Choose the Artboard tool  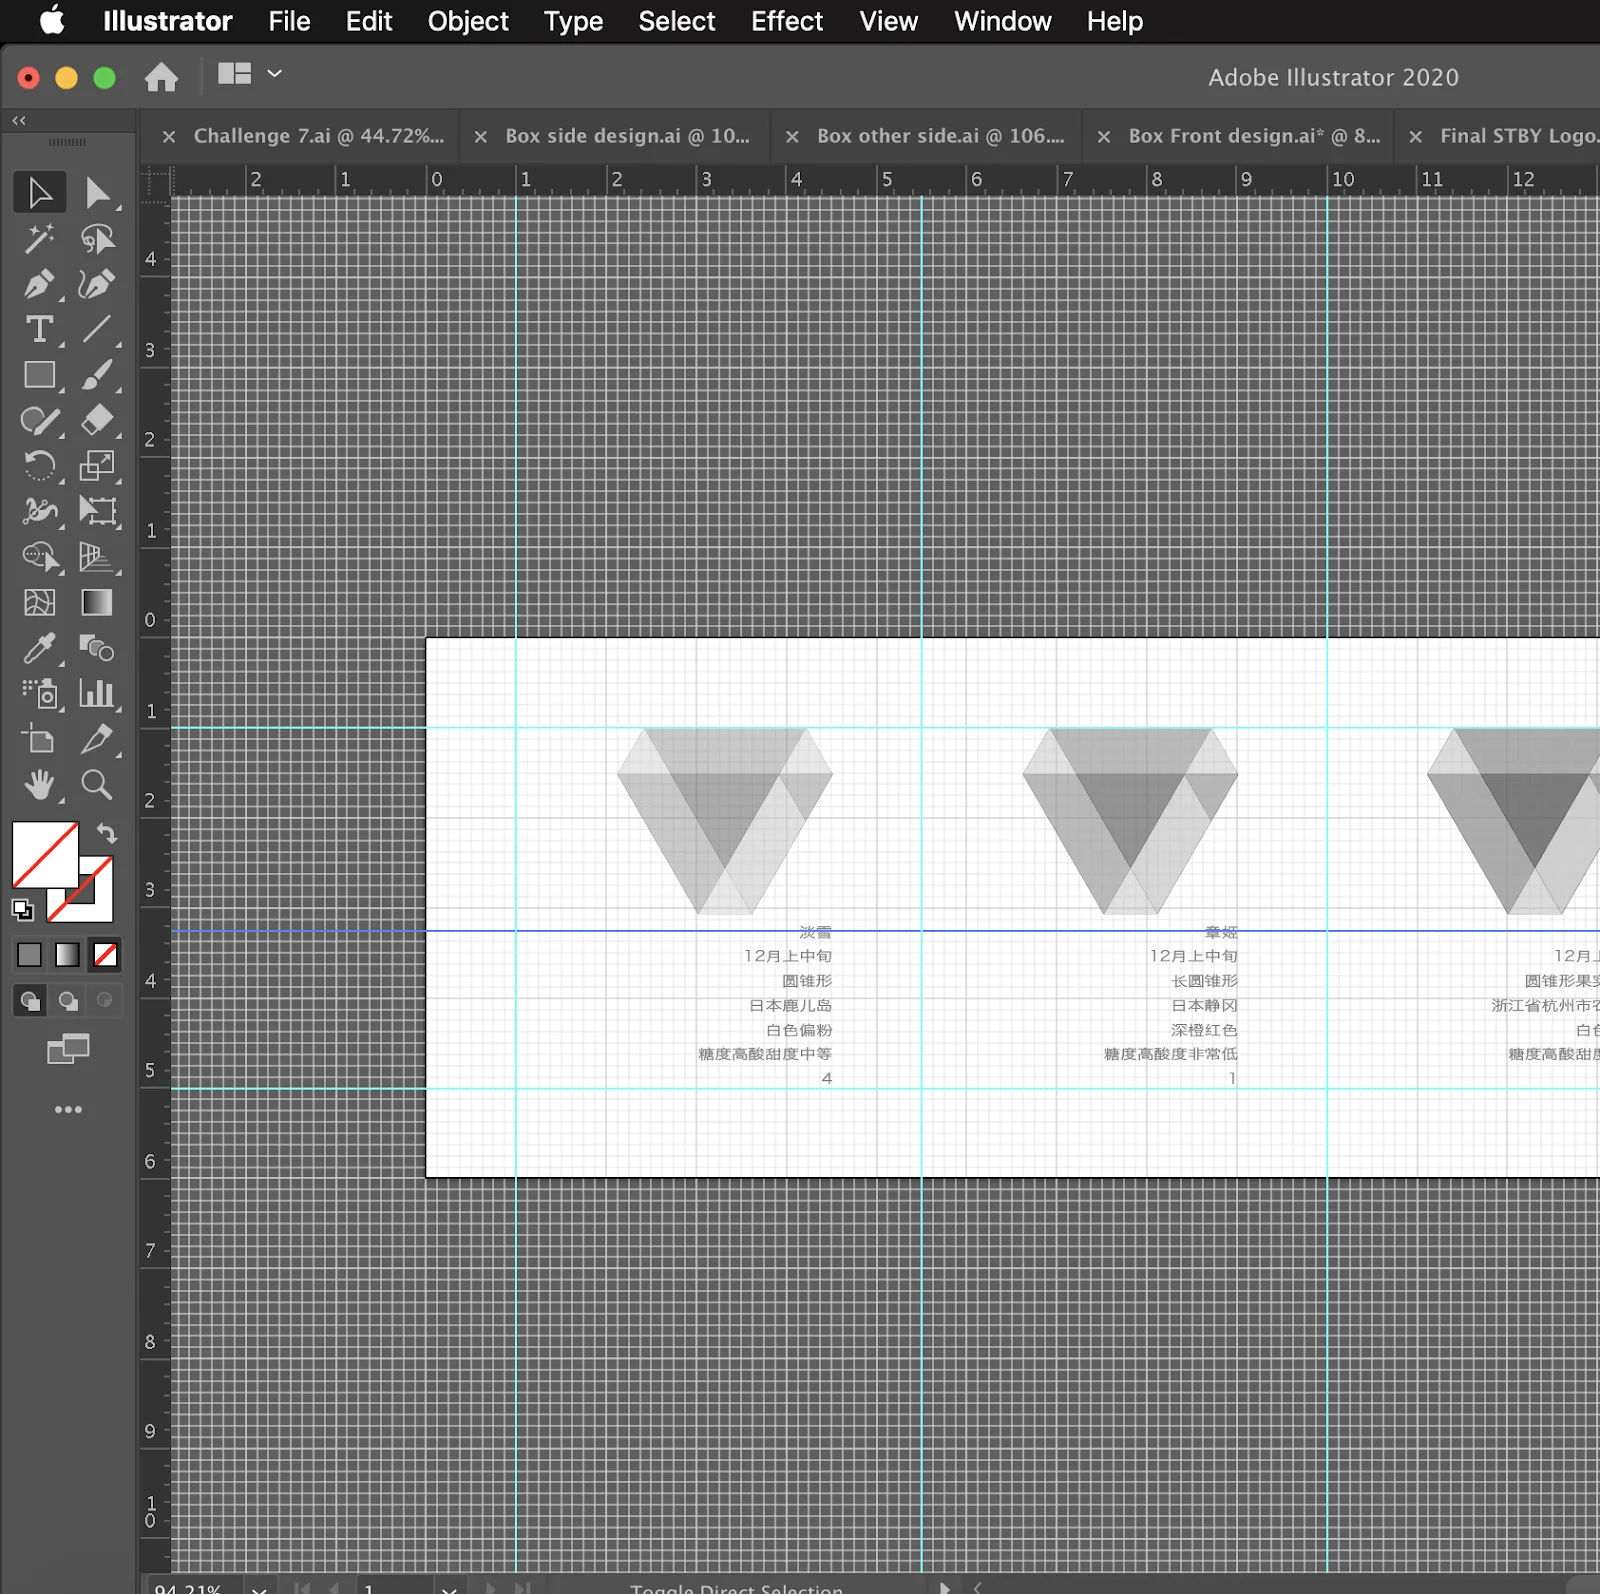[x=39, y=739]
